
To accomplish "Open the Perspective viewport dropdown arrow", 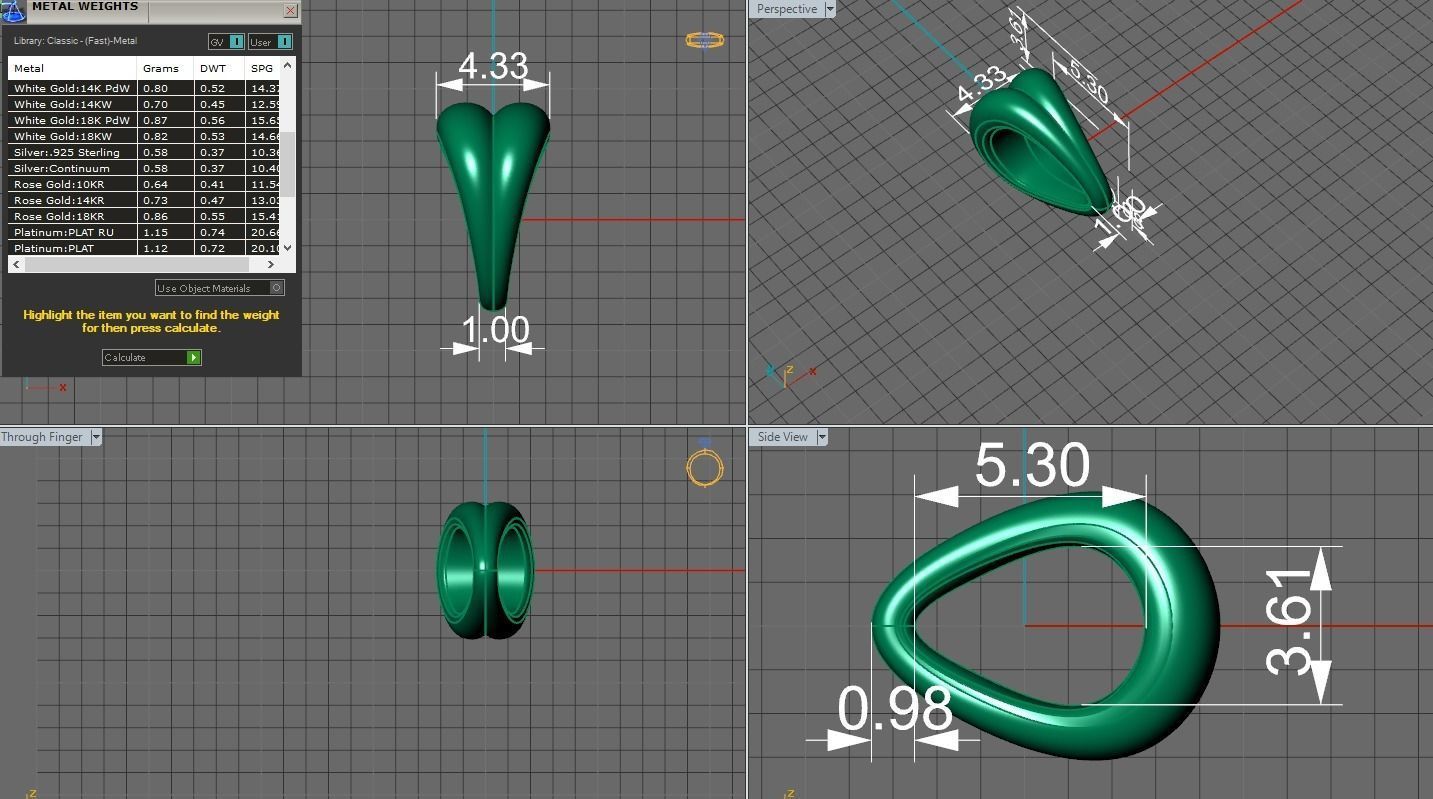I will pos(829,9).
